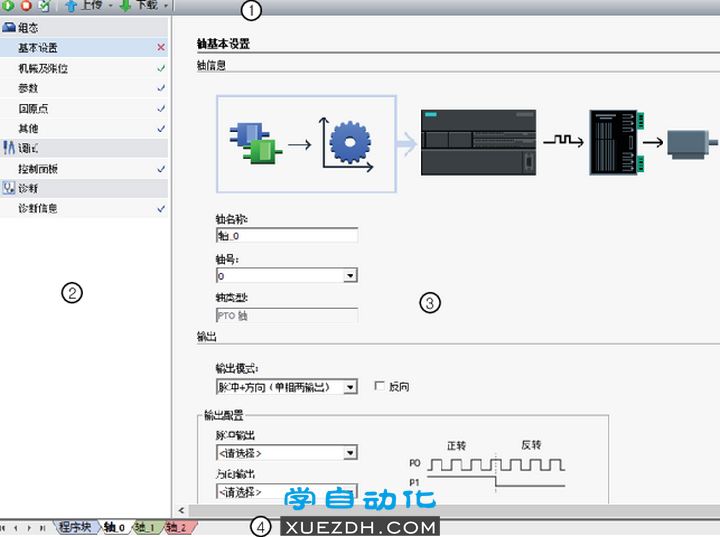Click the PLC controller image
720x537 pixels.
tap(478, 142)
